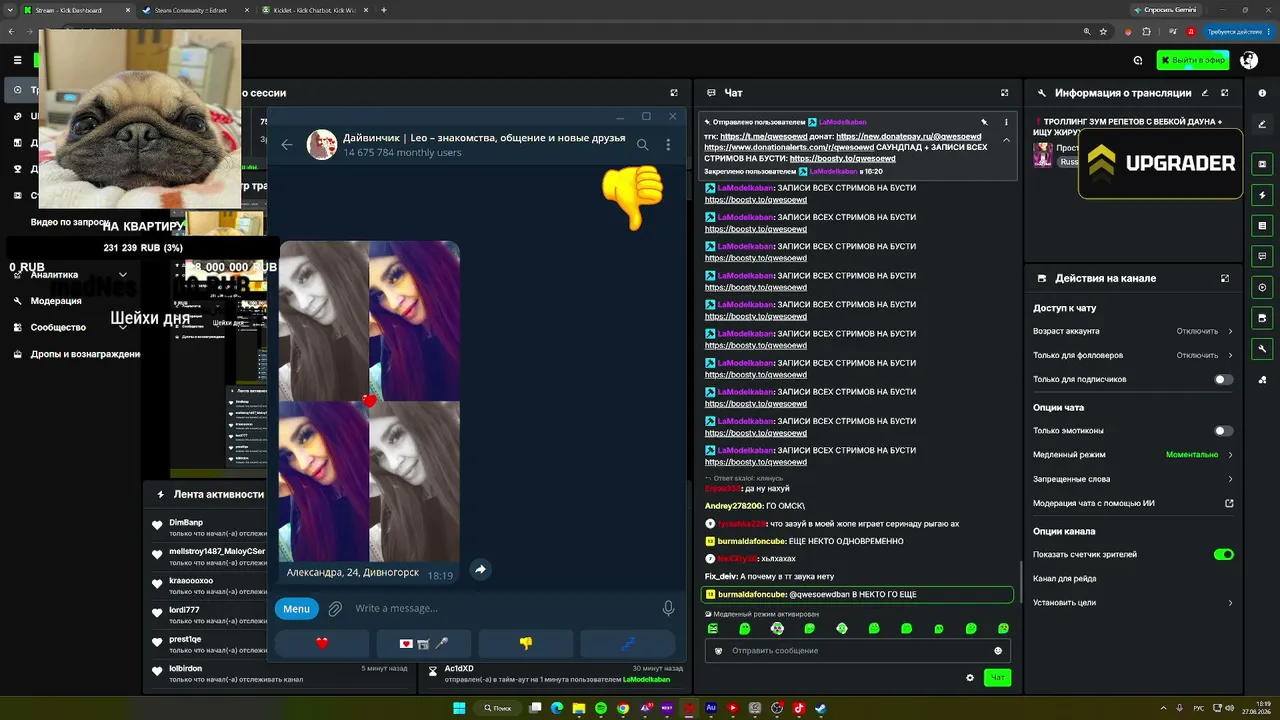Open Kick chat settings gear
Viewport: 1280px width, 720px height.
coord(970,678)
